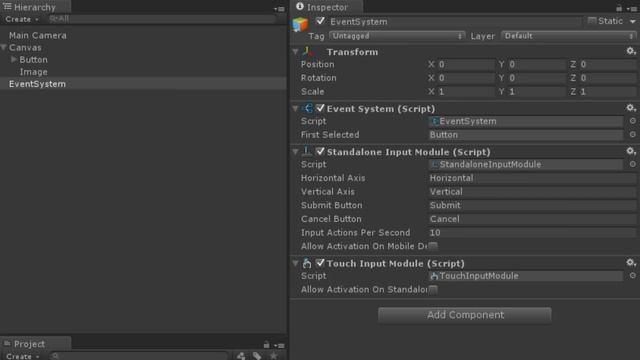
Task: Click Project favorites star icon
Action: tap(273, 356)
